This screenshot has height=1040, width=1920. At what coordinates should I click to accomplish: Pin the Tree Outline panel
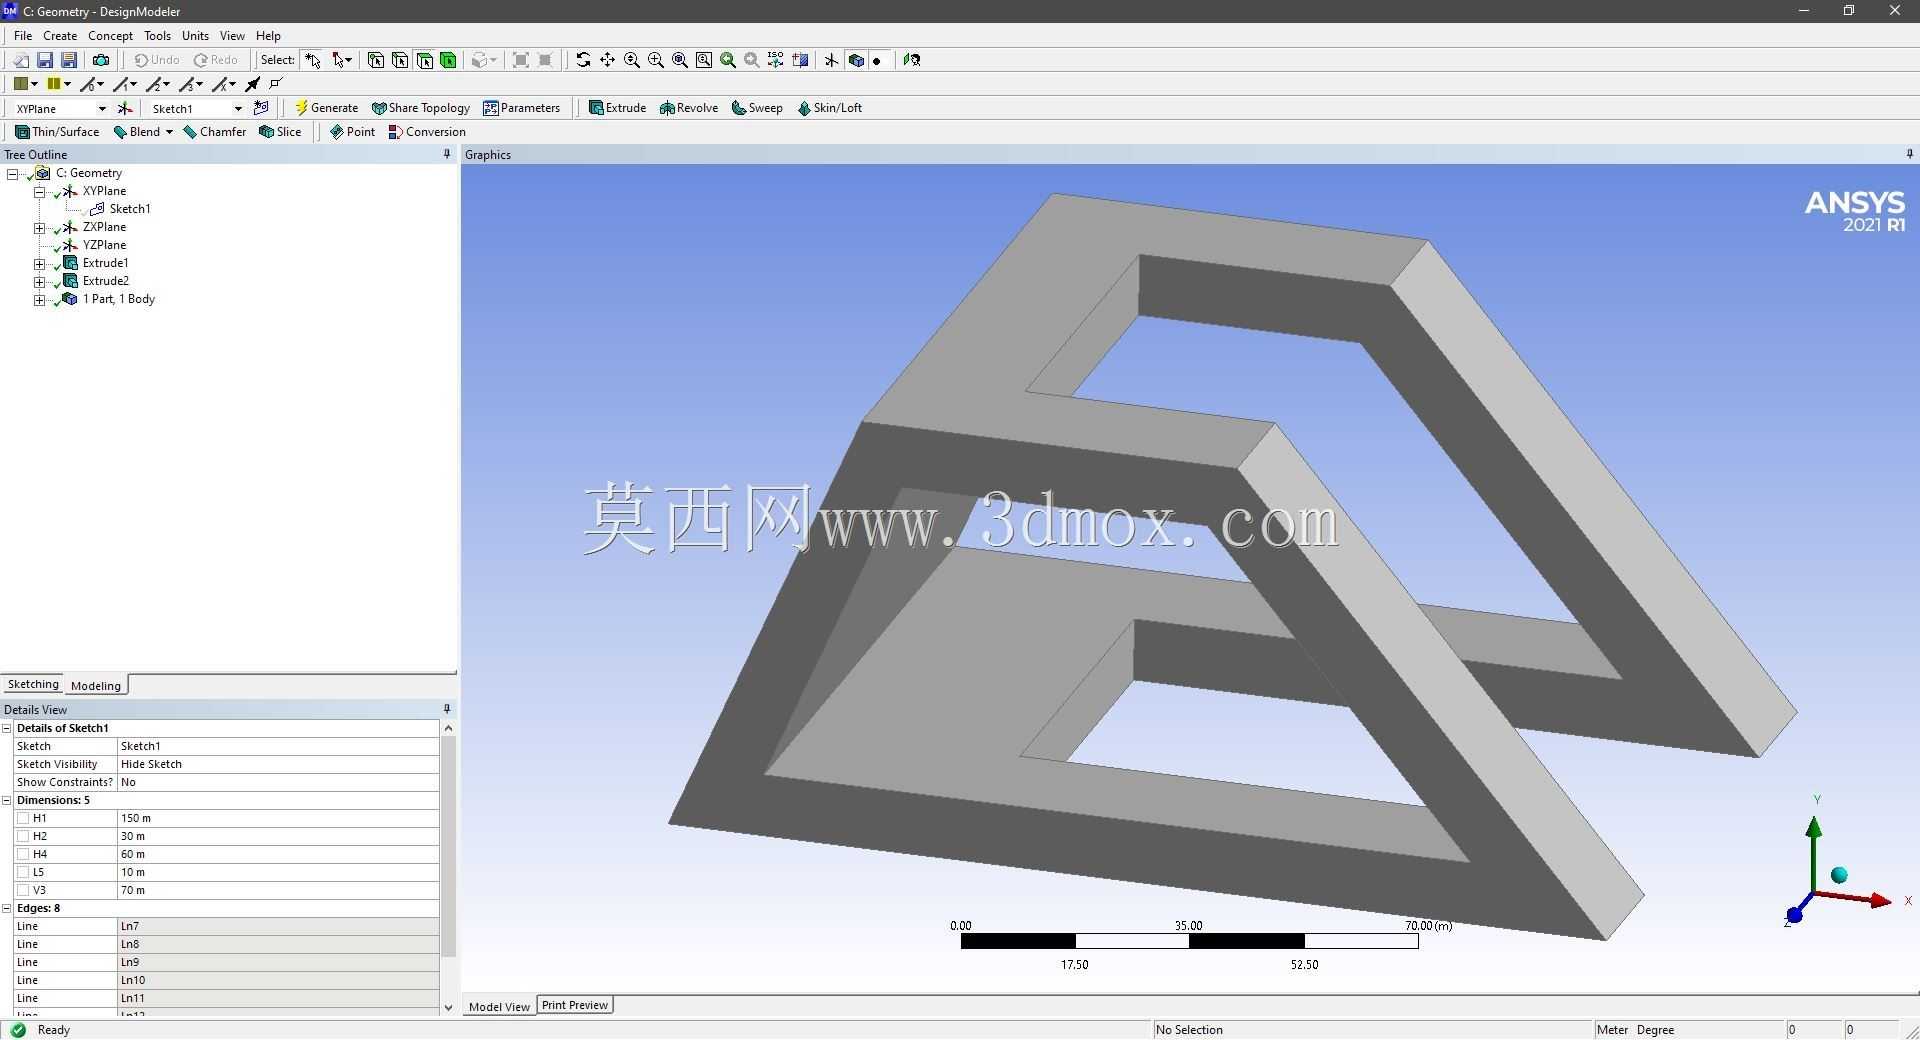pos(447,154)
